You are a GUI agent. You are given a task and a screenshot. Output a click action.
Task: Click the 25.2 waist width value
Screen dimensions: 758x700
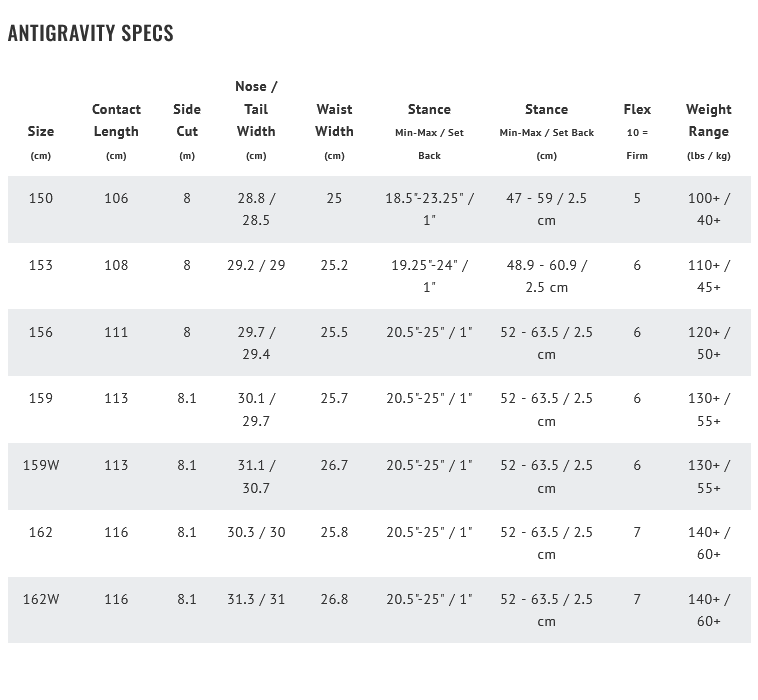tap(334, 265)
